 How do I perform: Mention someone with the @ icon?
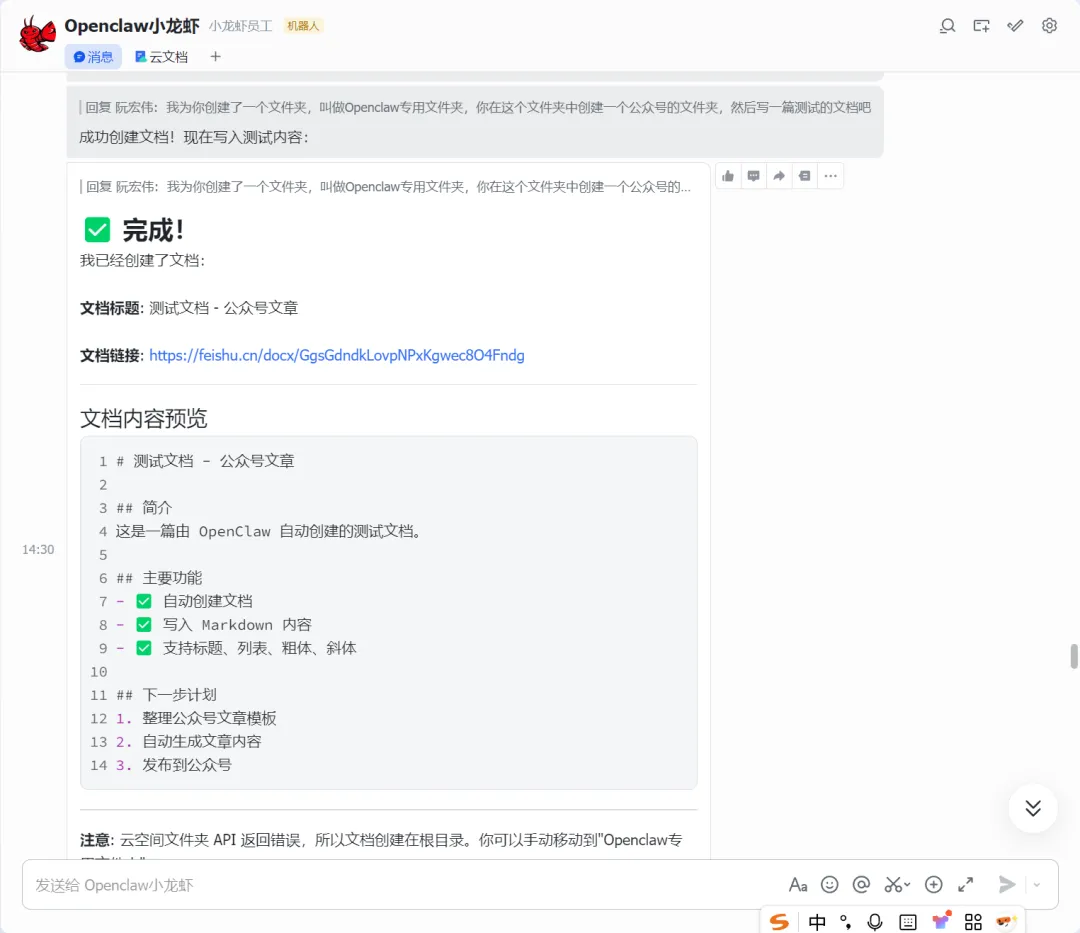click(861, 885)
